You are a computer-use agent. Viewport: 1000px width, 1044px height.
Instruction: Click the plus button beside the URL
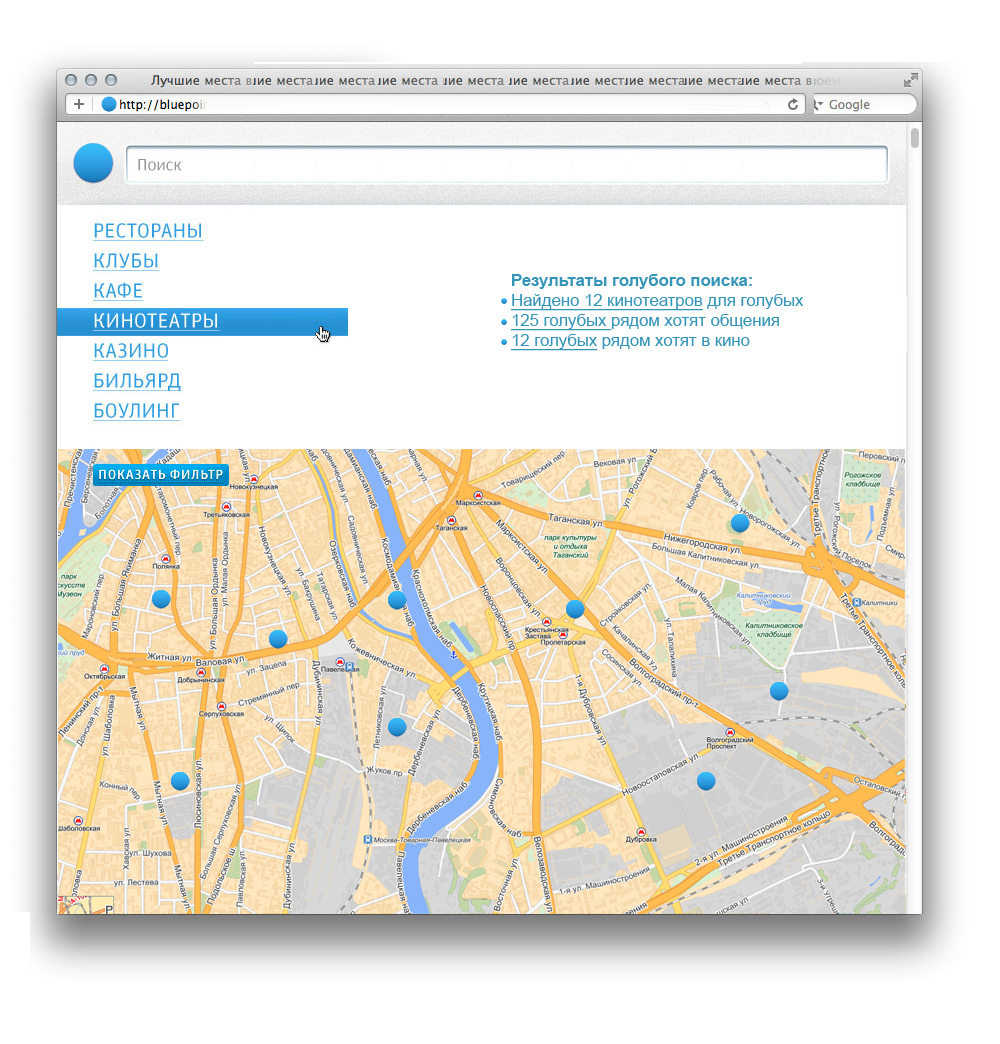click(x=79, y=105)
